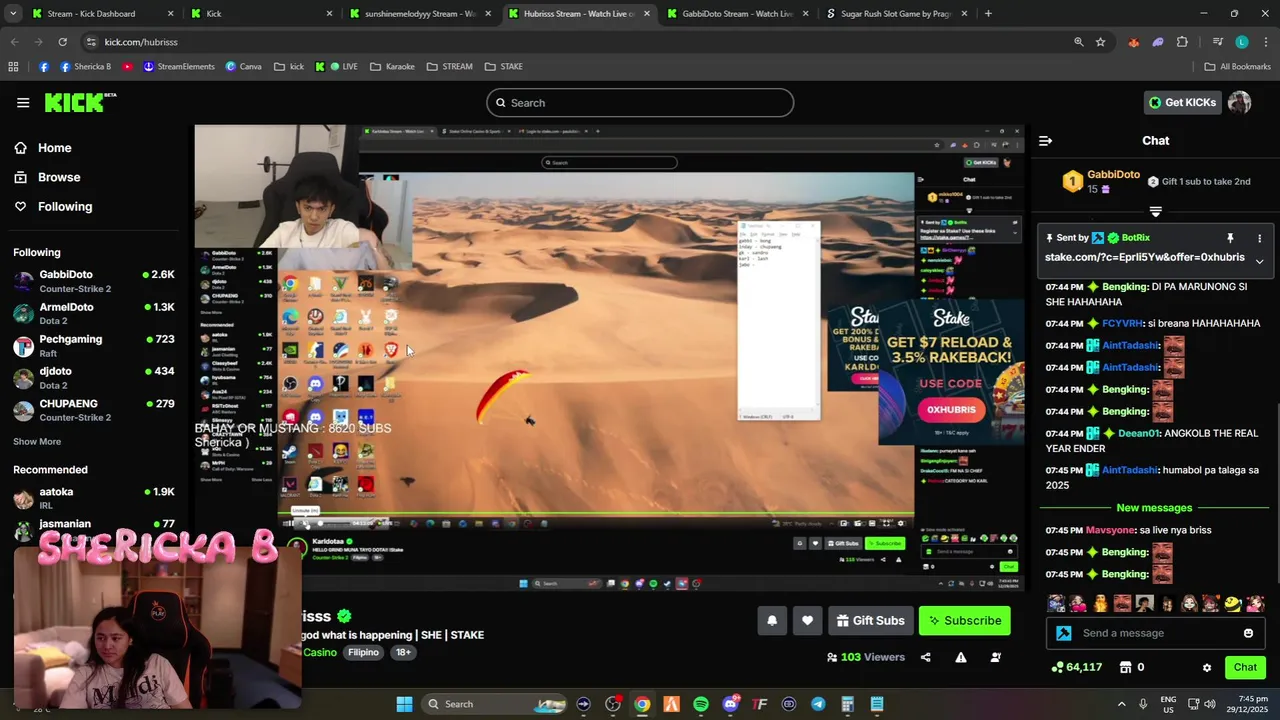
Task: Open All Bookmarks folder
Action: click(1238, 67)
